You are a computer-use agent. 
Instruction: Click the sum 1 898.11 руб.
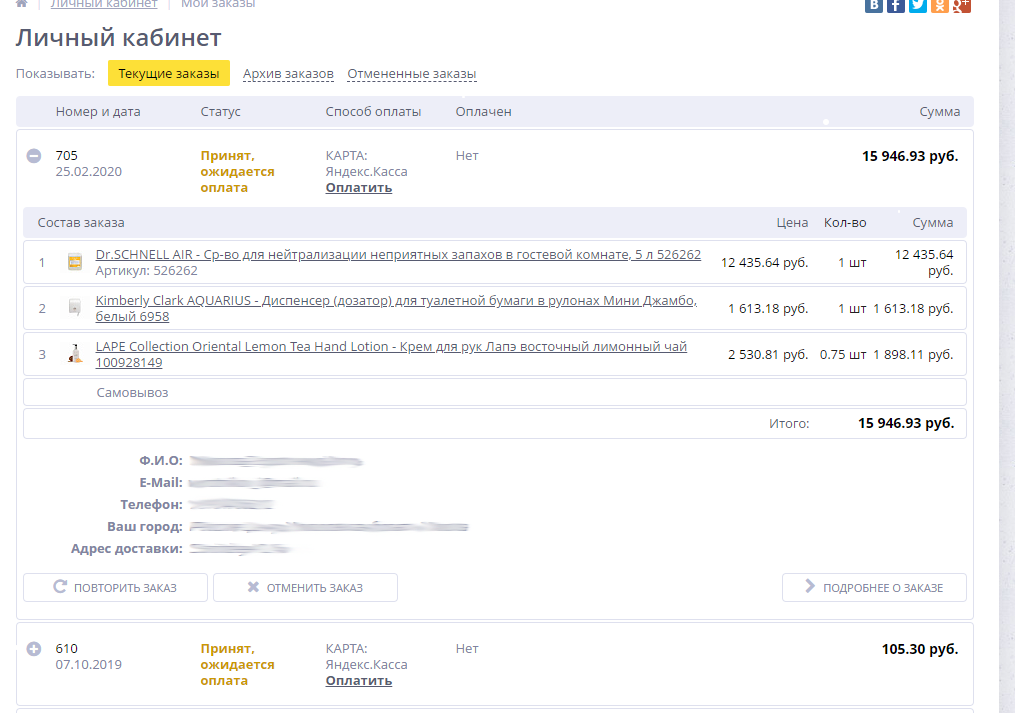913,354
